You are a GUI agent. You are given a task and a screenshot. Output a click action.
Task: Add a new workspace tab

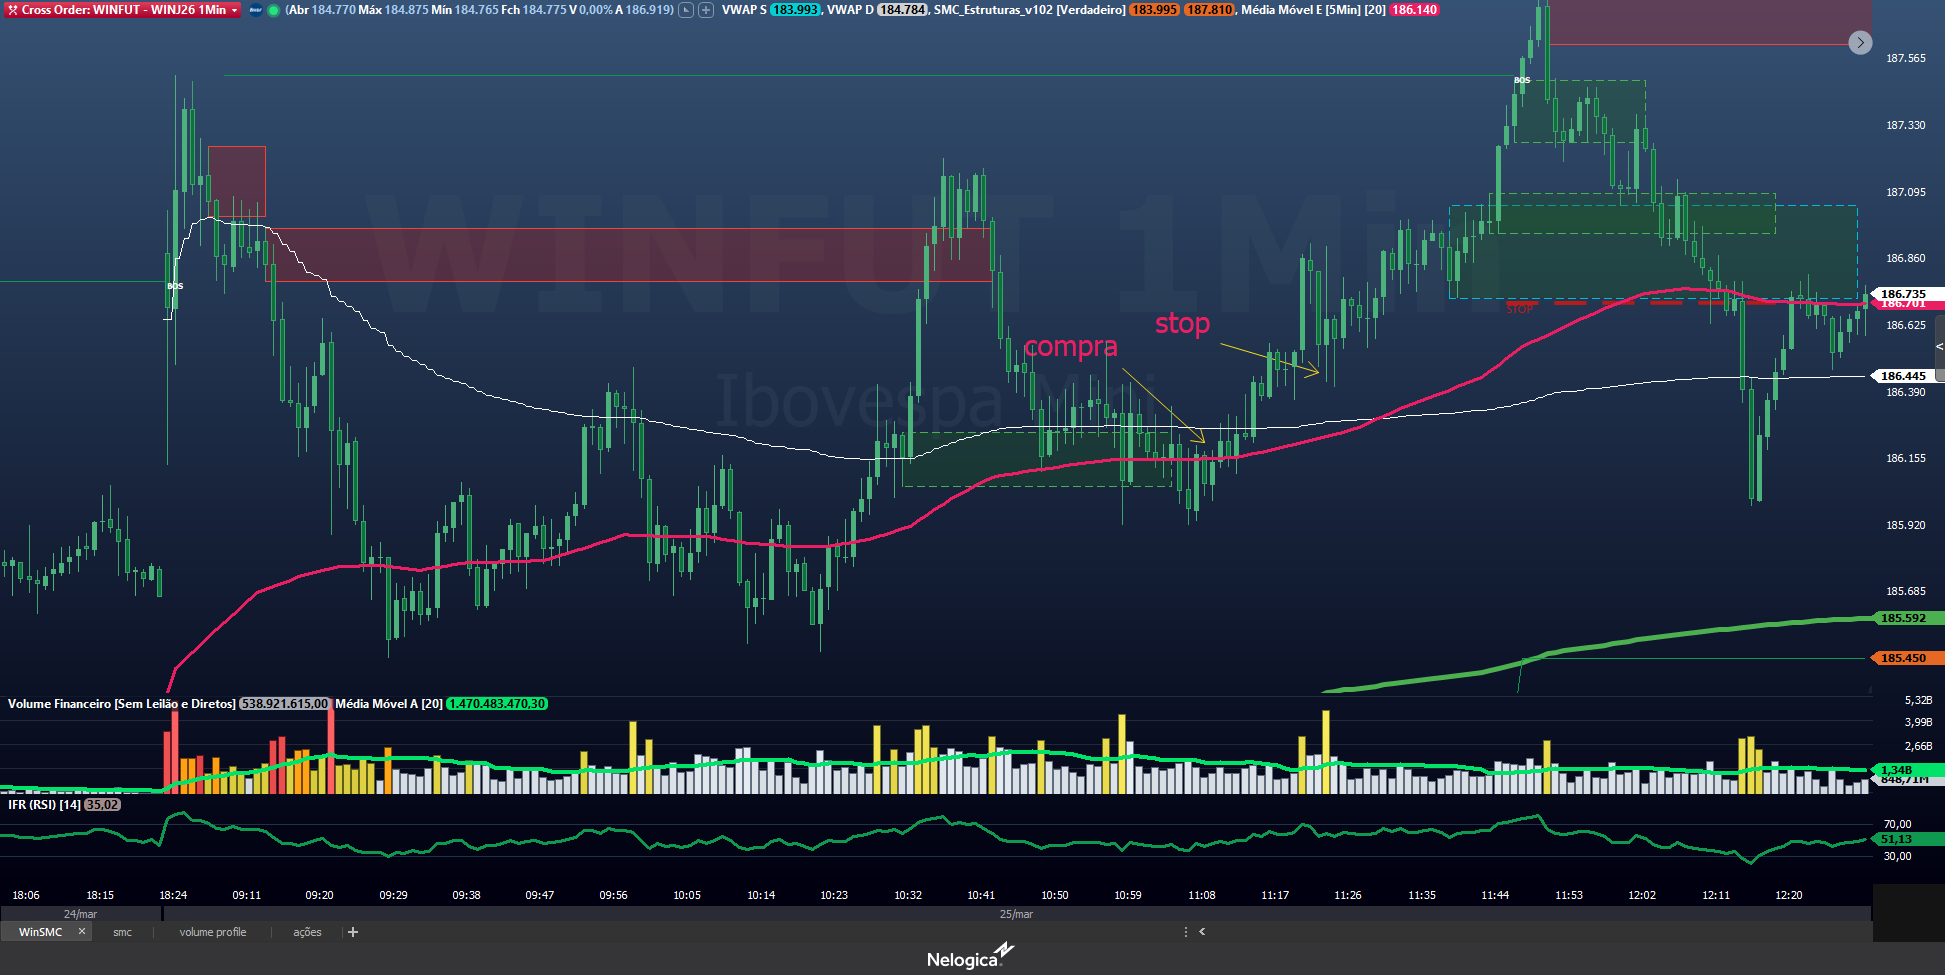click(x=353, y=932)
